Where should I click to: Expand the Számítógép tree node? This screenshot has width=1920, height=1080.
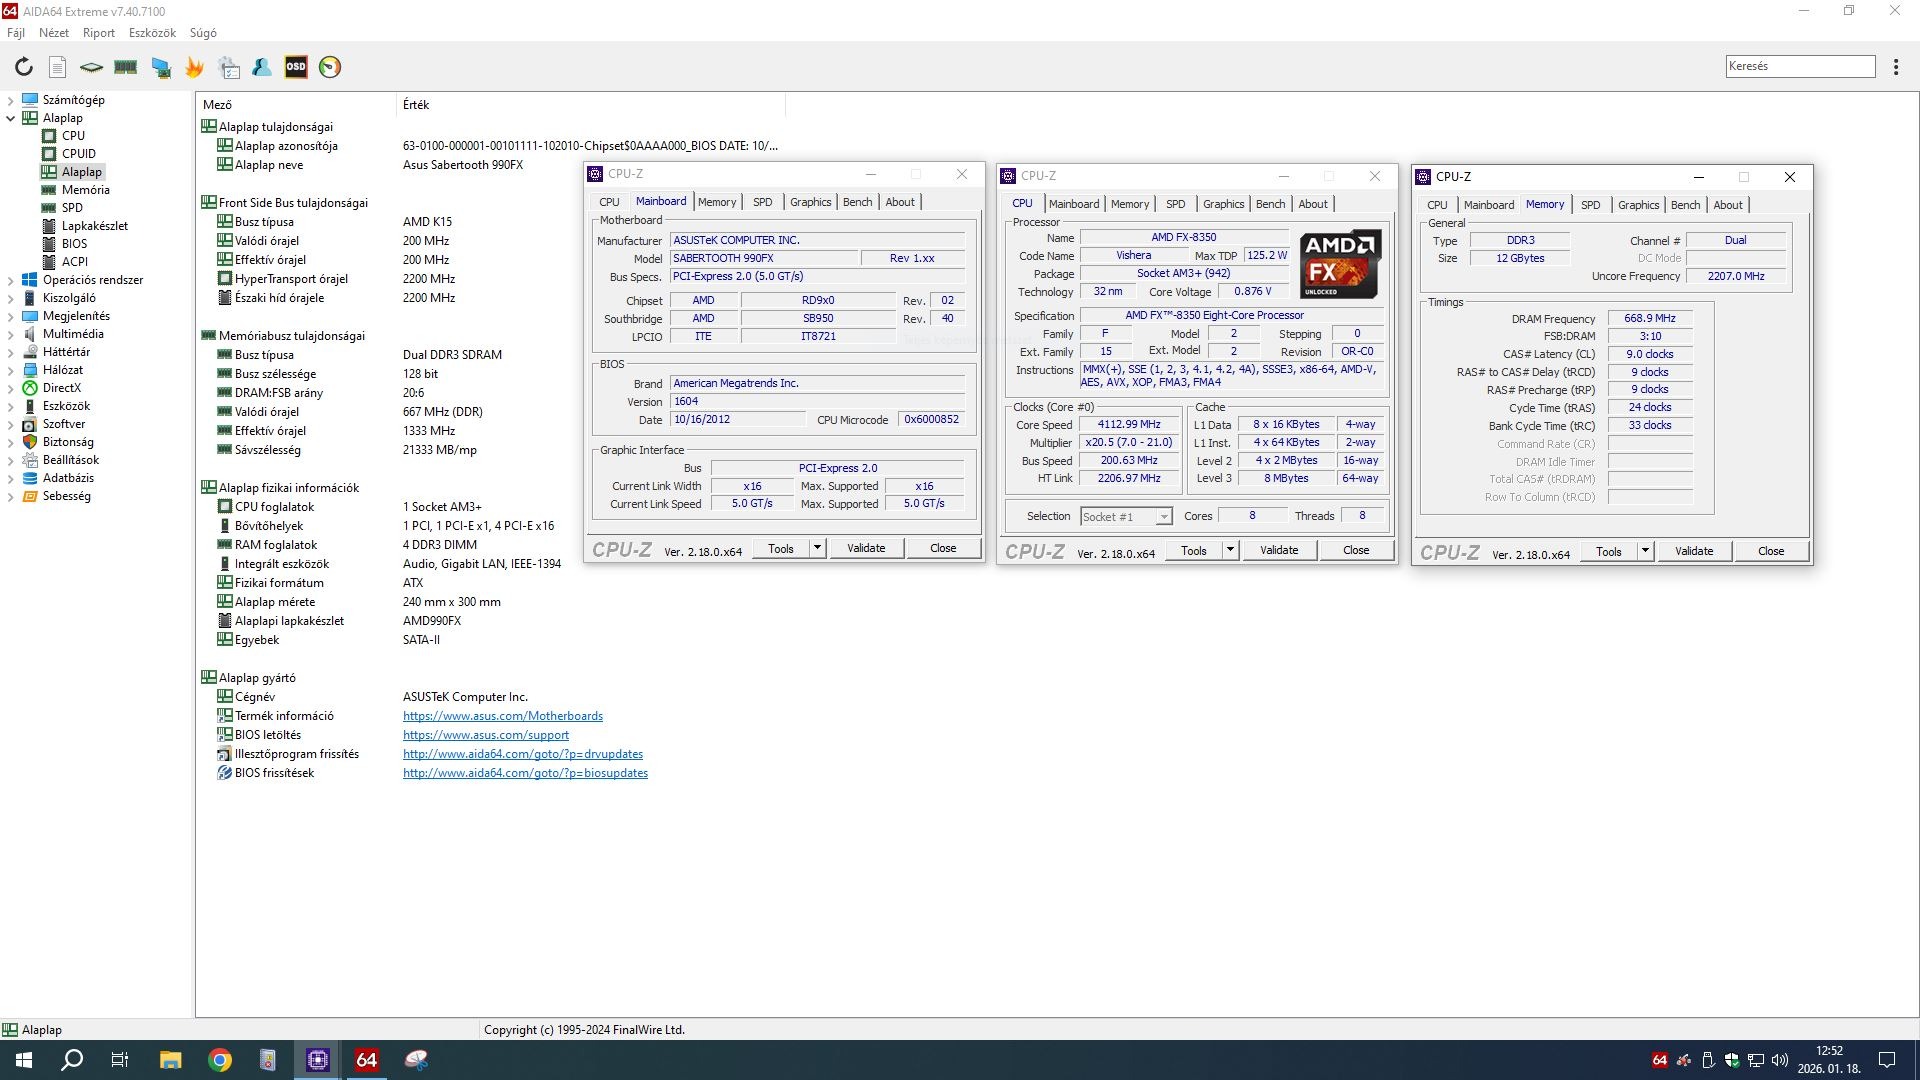[x=10, y=100]
